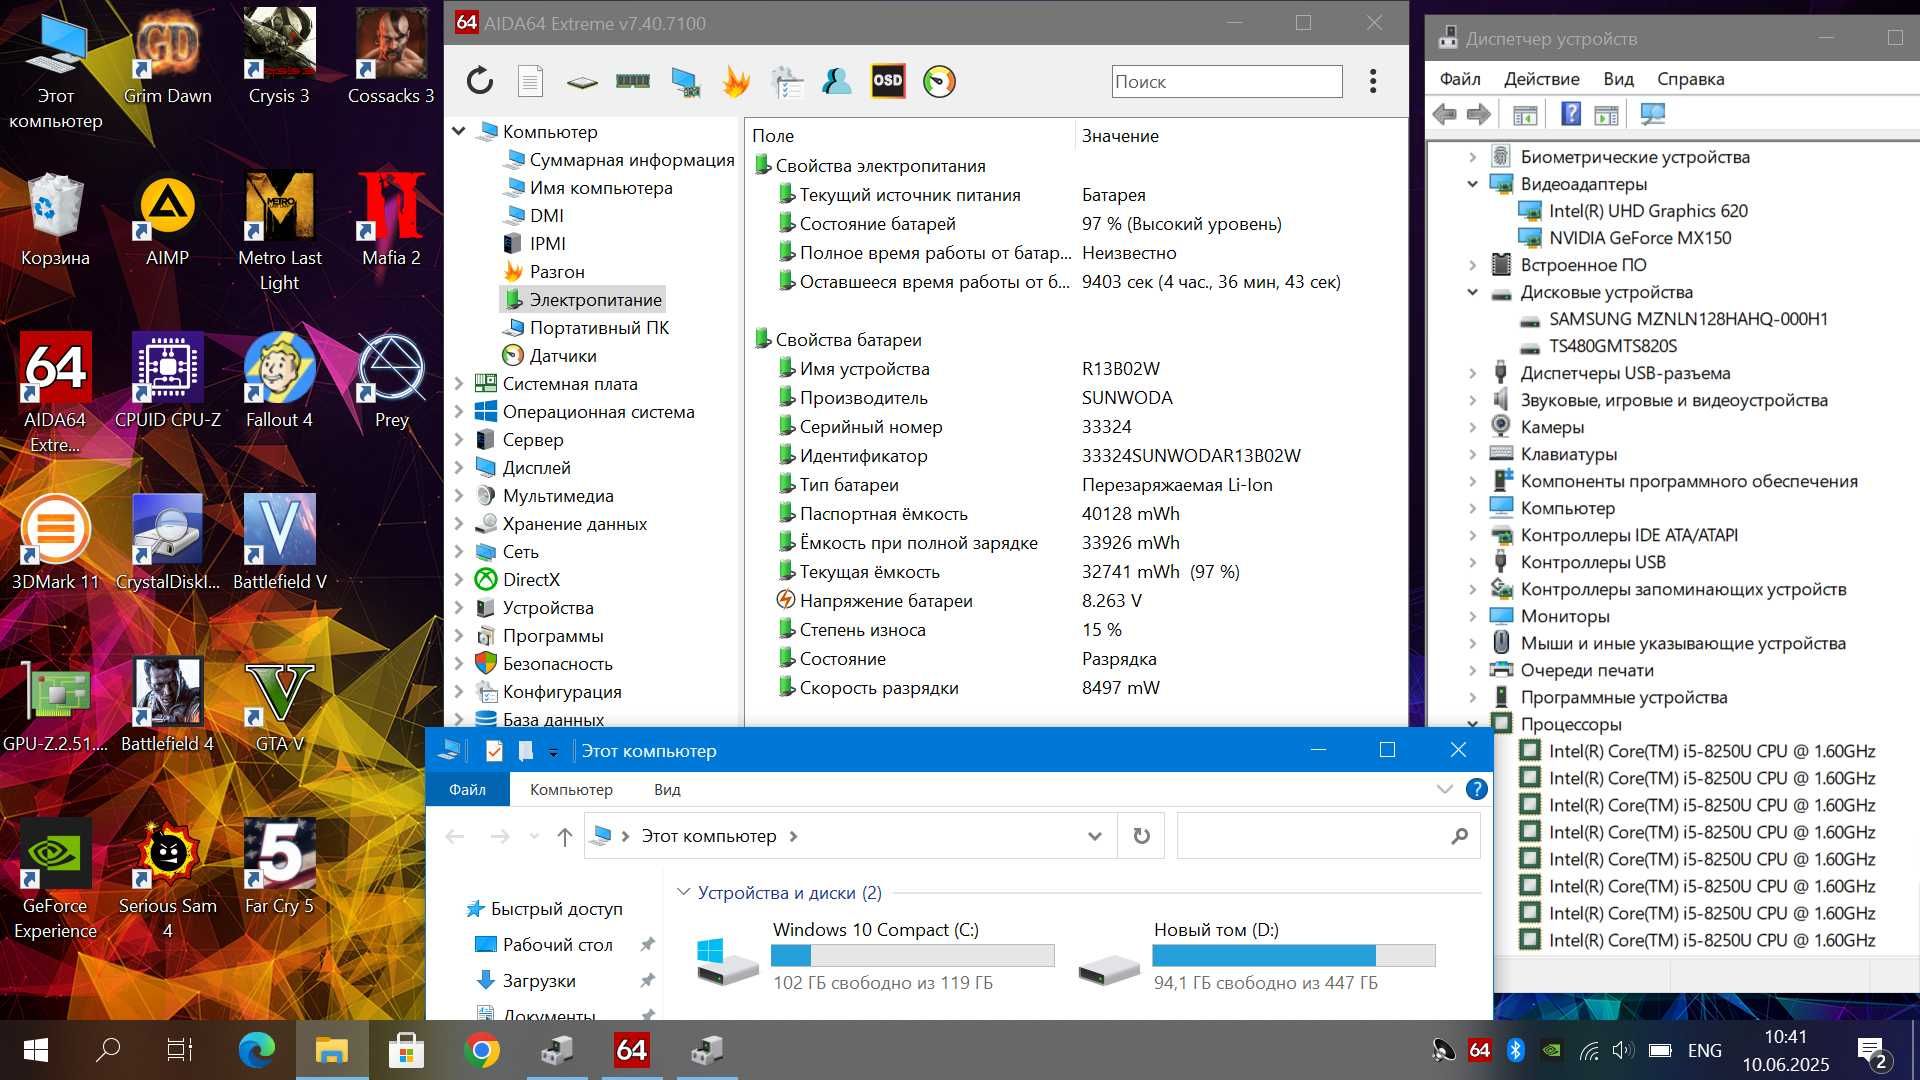1920x1080 pixels.
Task: Switch to the Вид ribbon tab in Explorer
Action: tap(667, 789)
